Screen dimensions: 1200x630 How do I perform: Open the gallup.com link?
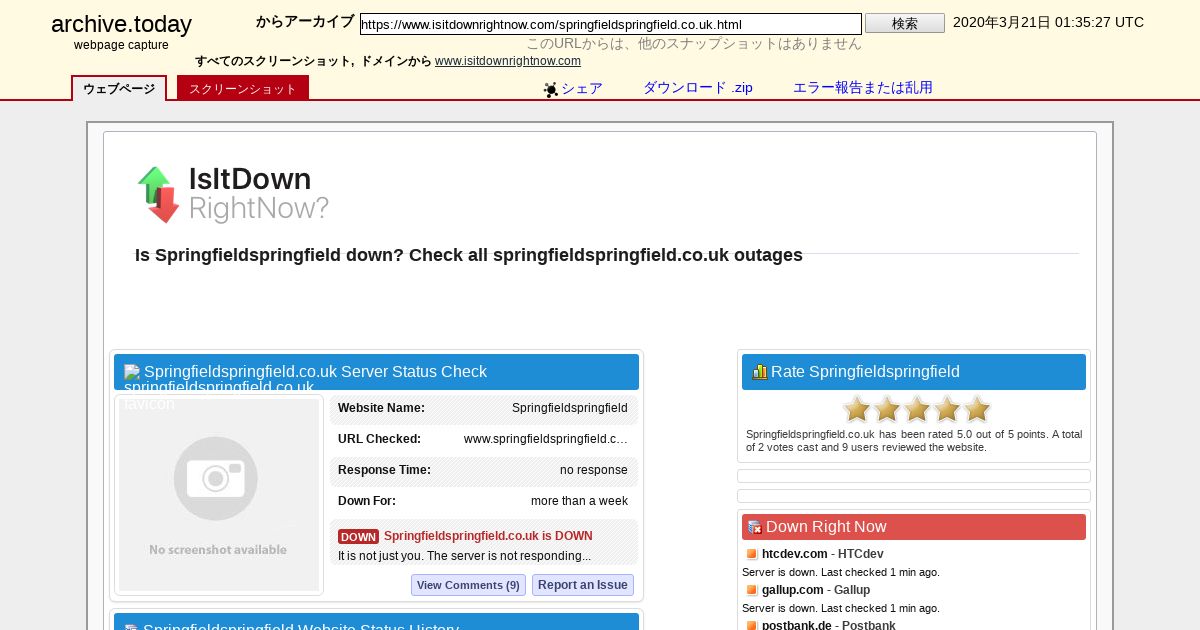click(x=793, y=590)
